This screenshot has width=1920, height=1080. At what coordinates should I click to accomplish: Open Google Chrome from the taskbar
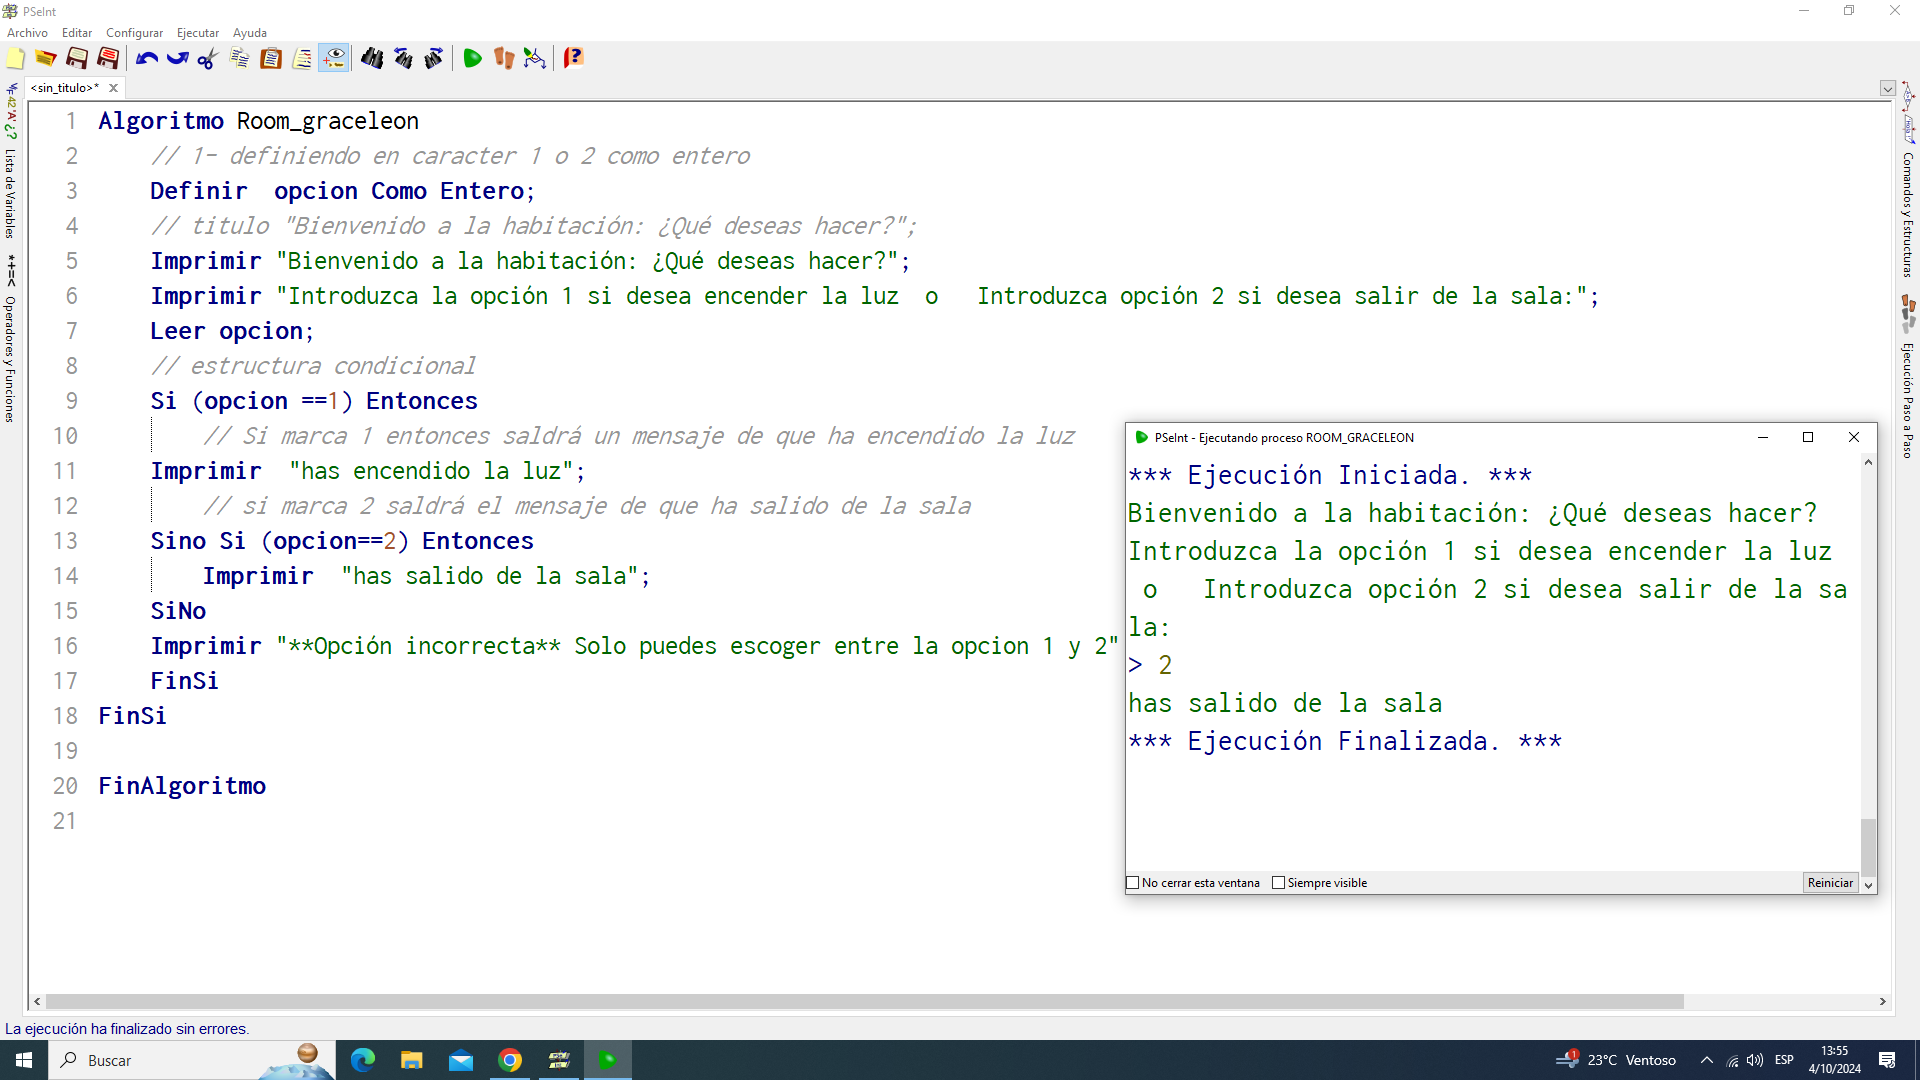point(510,1060)
